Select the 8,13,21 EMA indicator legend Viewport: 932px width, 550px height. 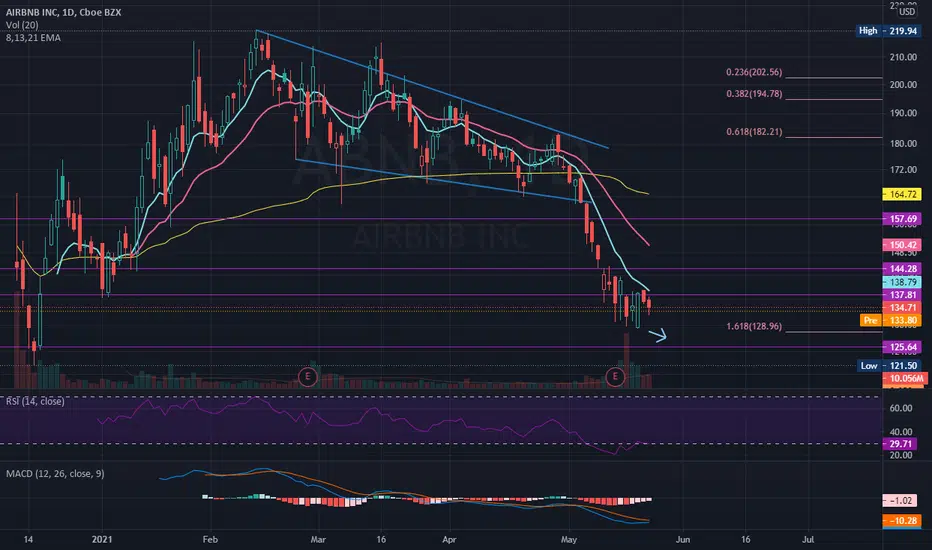[x=33, y=37]
